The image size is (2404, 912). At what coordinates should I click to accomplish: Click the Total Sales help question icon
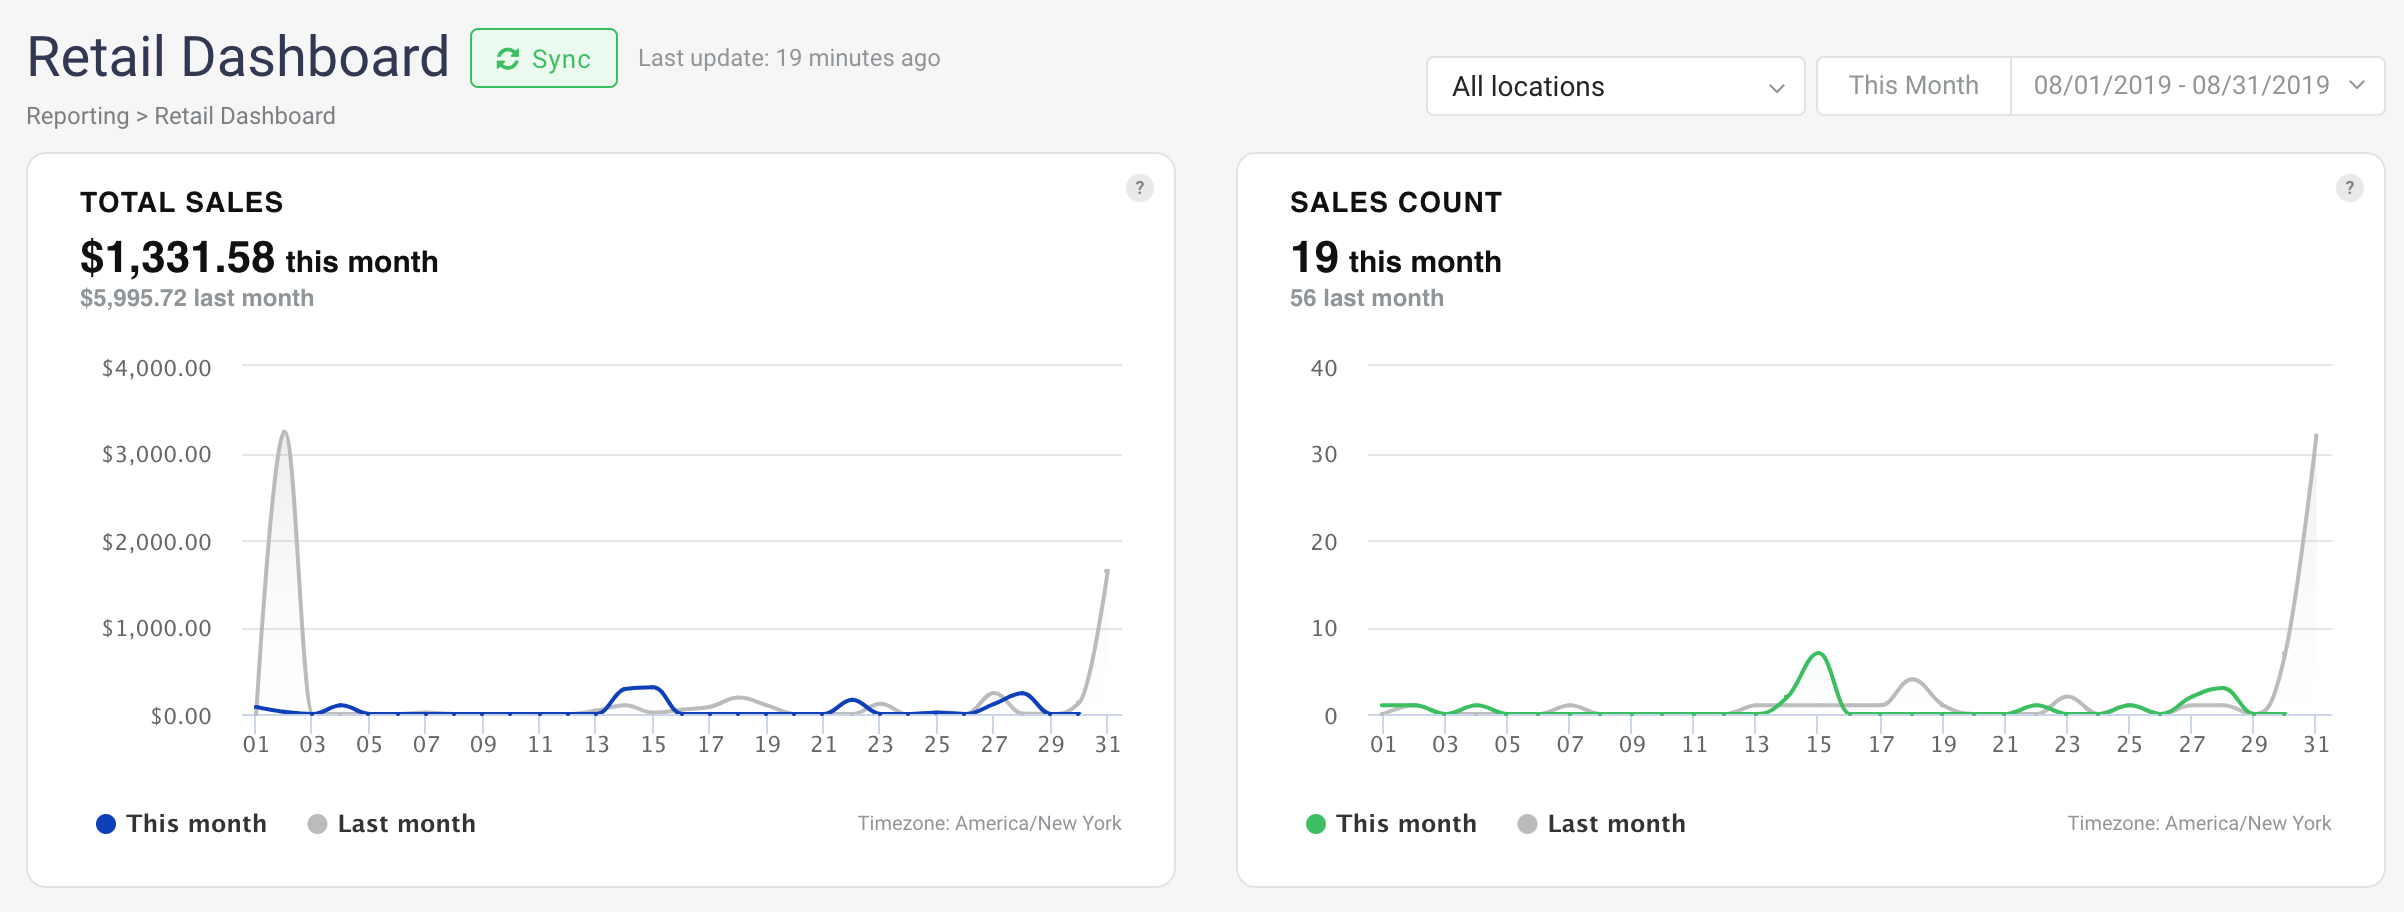pyautogui.click(x=1140, y=188)
